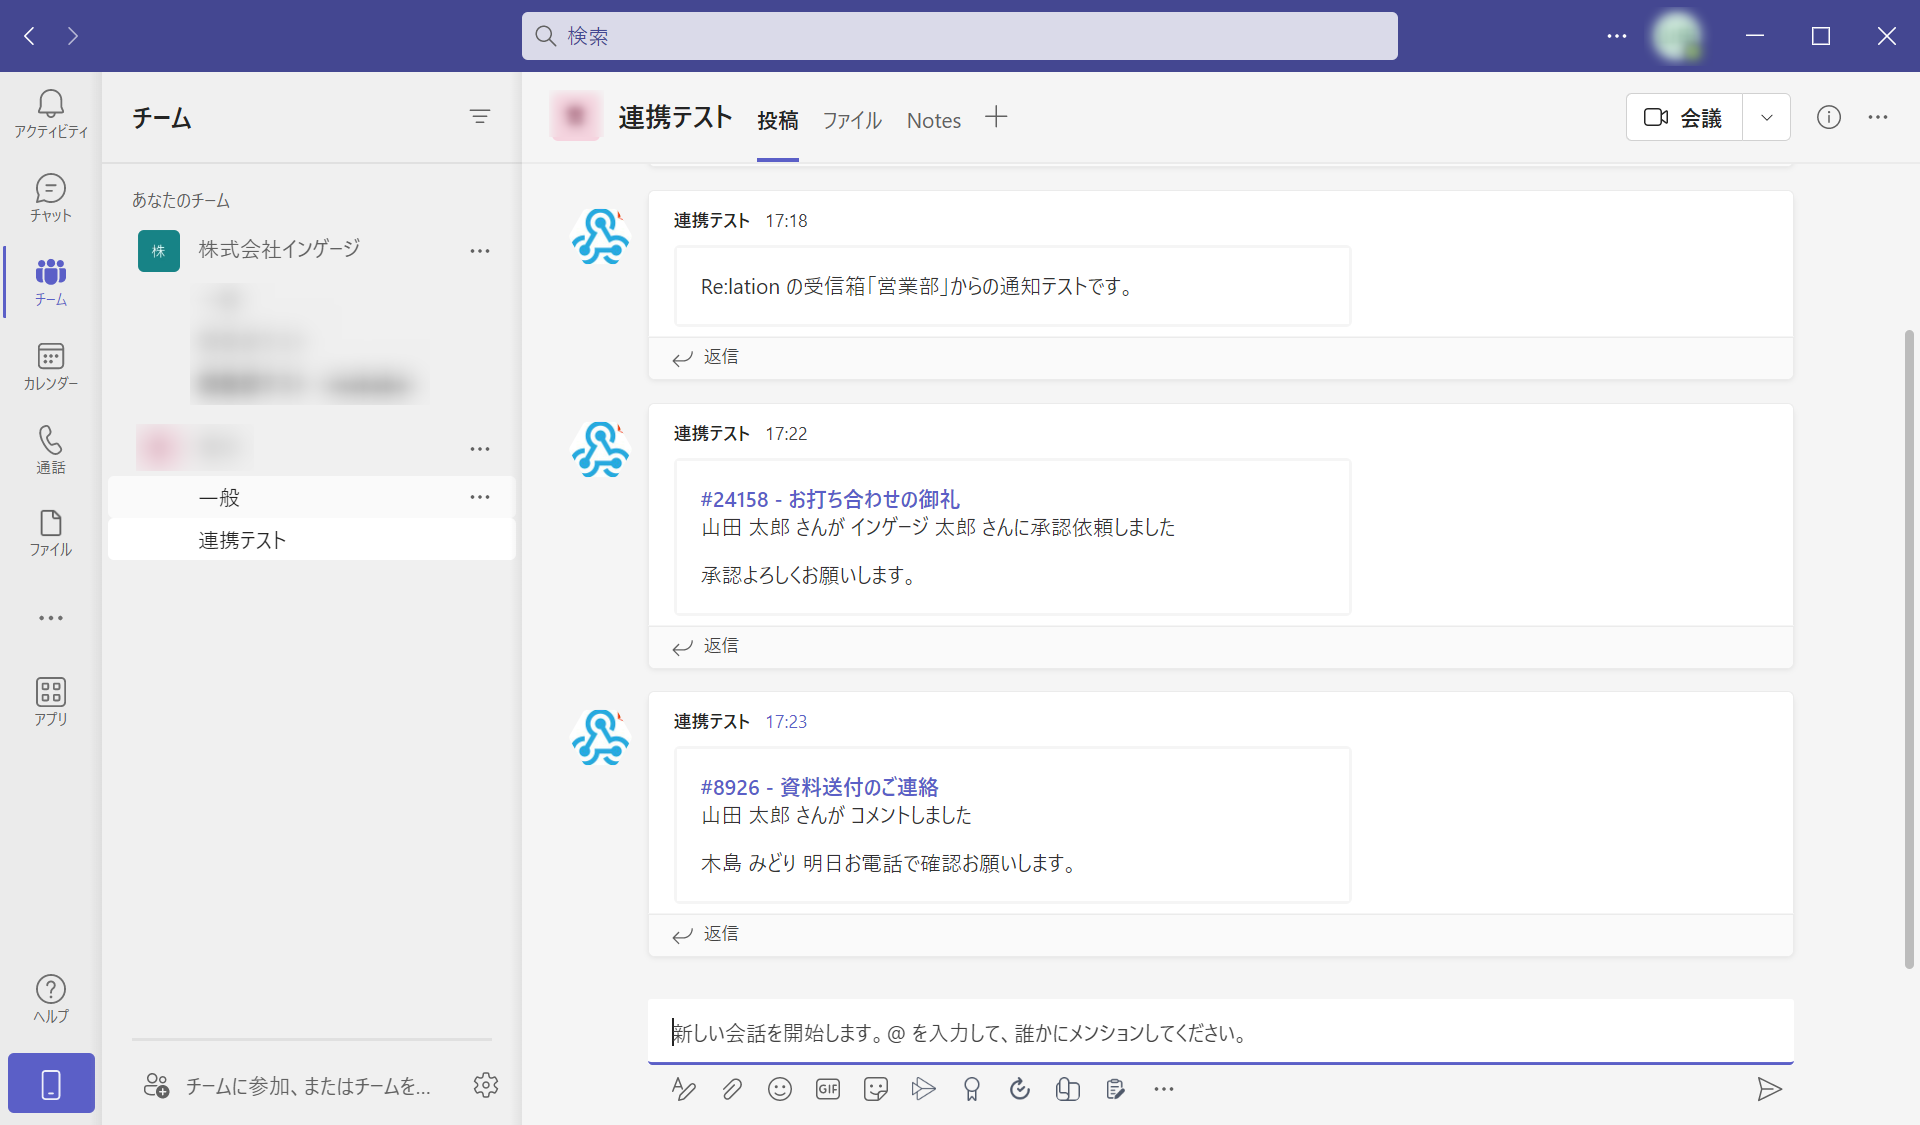Viewport: 1920px width, 1125px height.
Task: Expand the 会議 meeting dropdown arrow
Action: point(1767,117)
